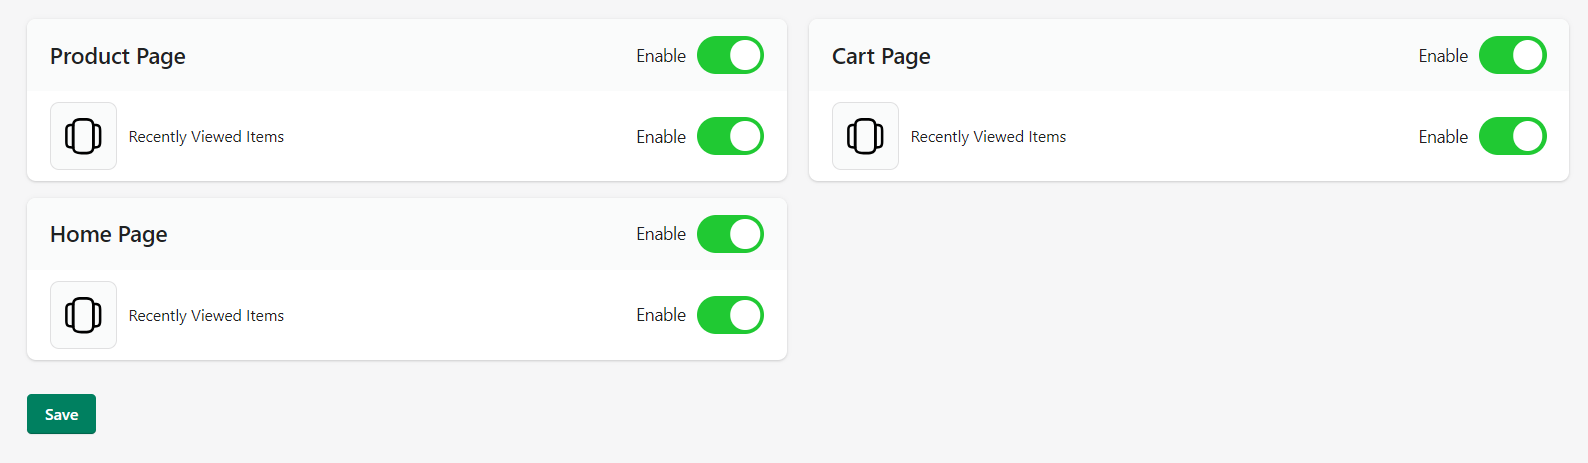Toggle Recently Viewed Items on Cart Page

1512,136
